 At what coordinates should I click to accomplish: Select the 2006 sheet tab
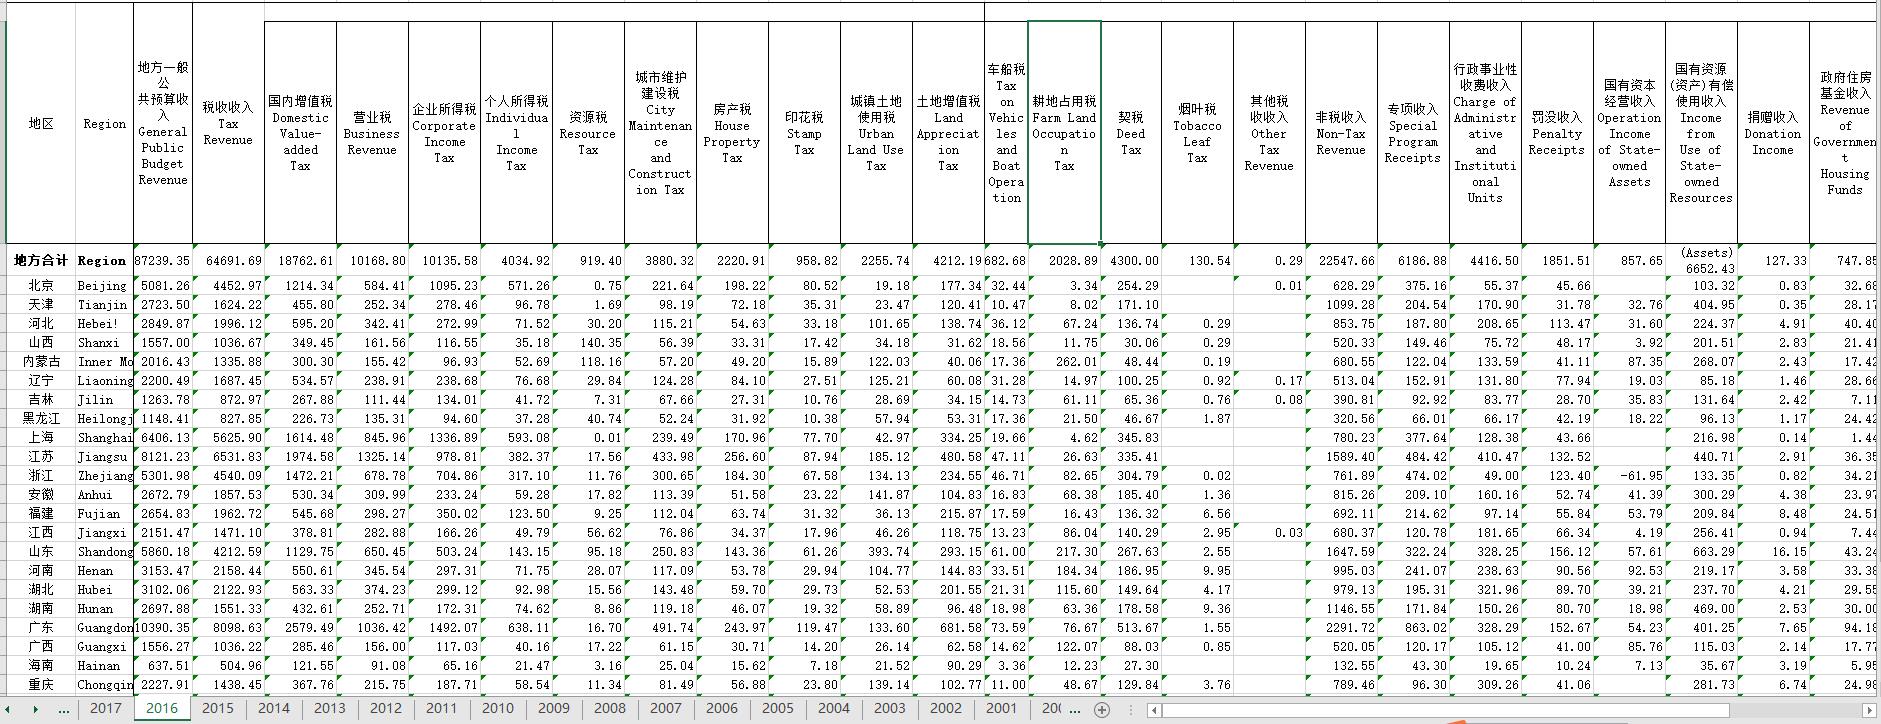(x=721, y=708)
